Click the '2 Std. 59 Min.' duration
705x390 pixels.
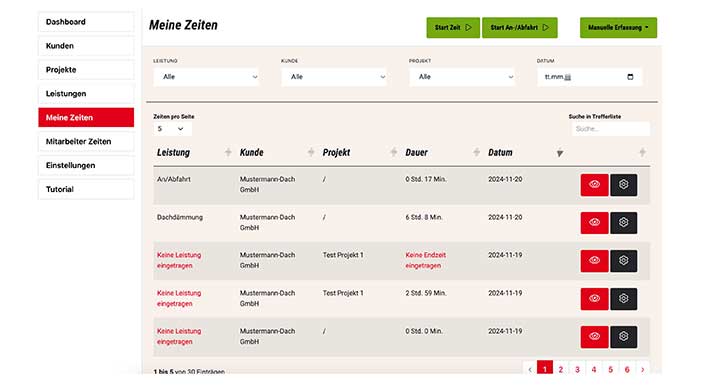tap(426, 293)
